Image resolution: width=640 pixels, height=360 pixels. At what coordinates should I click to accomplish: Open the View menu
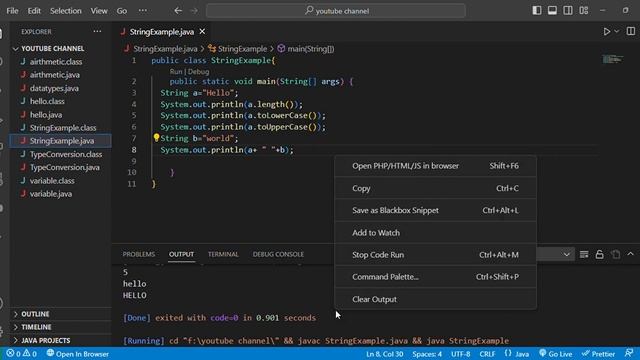(x=99, y=11)
